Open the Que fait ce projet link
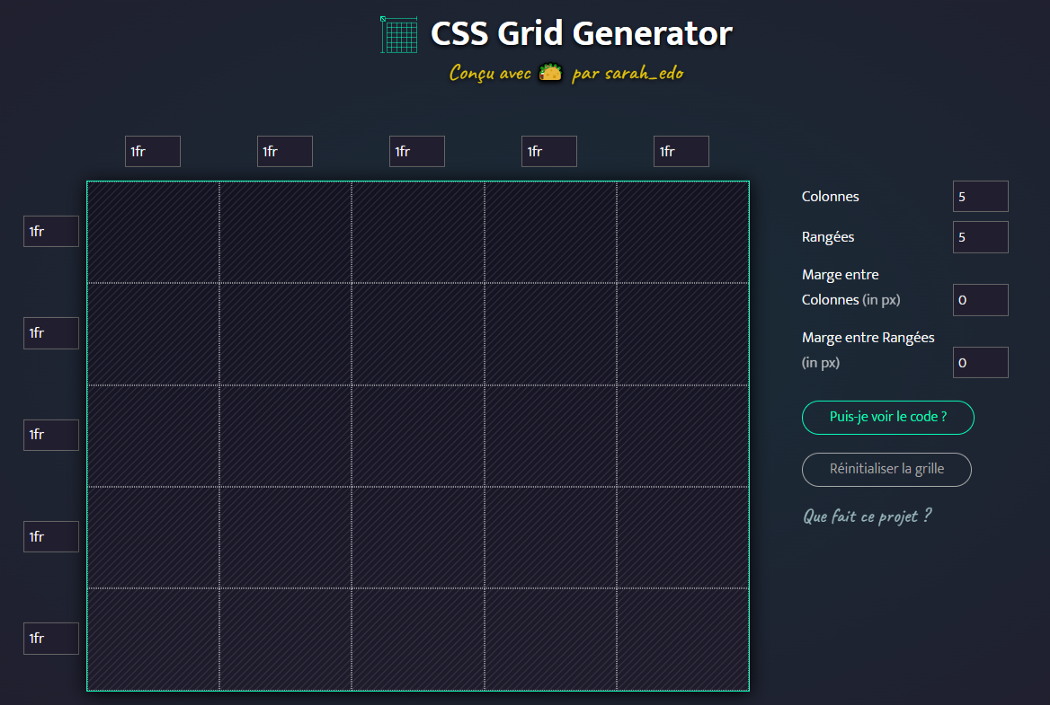Viewport: 1050px width, 705px height. pos(867,516)
